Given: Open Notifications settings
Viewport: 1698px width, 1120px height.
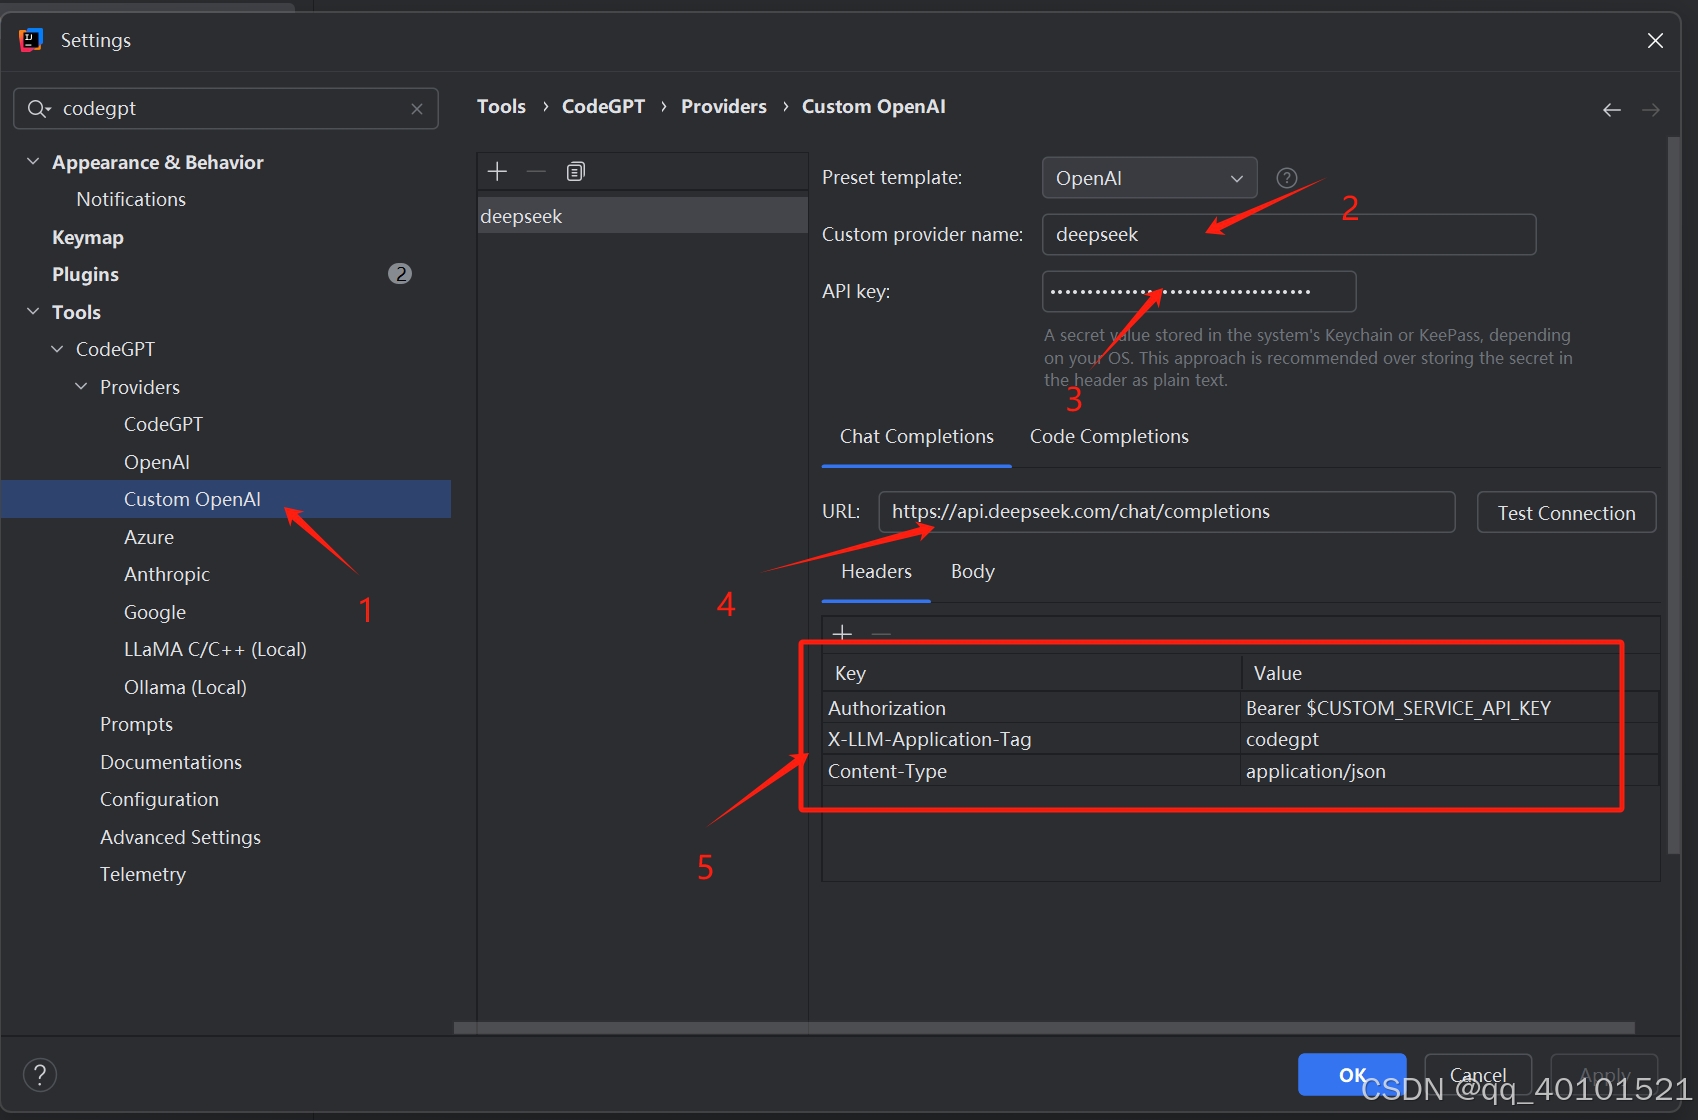Looking at the screenshot, I should click(131, 199).
